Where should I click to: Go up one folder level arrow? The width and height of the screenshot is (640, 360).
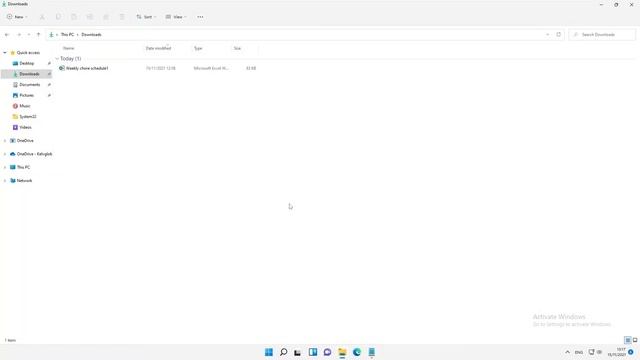38,35
